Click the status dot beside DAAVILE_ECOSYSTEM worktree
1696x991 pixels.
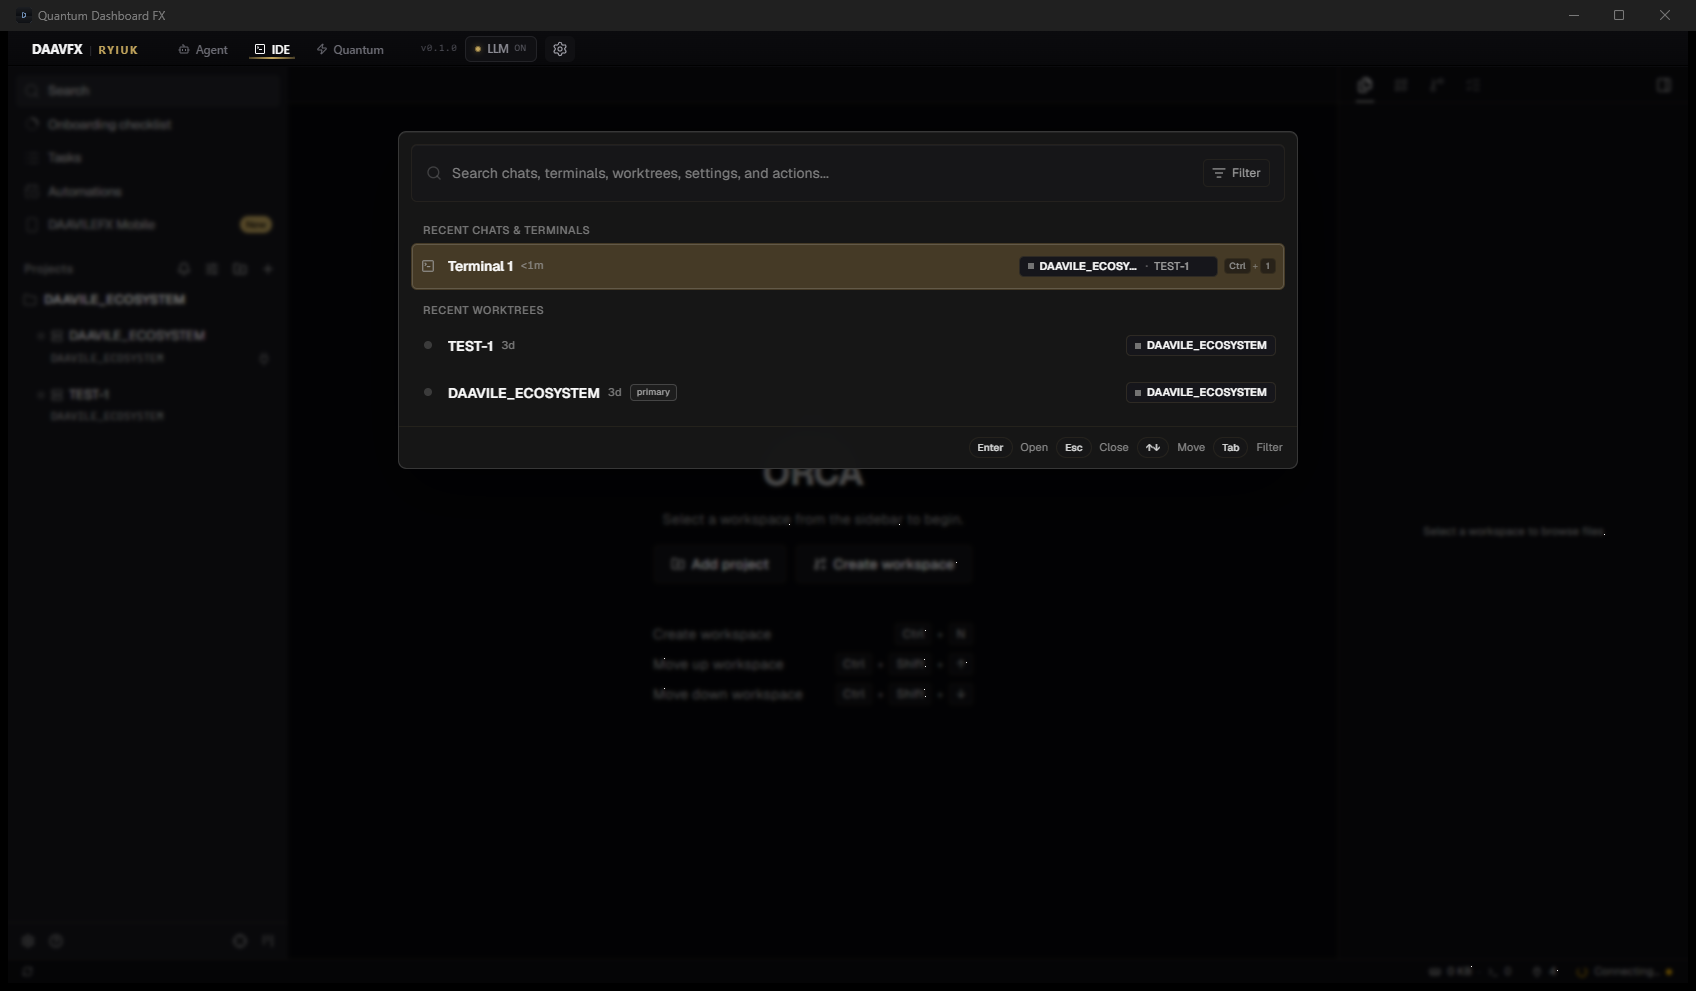tap(428, 392)
